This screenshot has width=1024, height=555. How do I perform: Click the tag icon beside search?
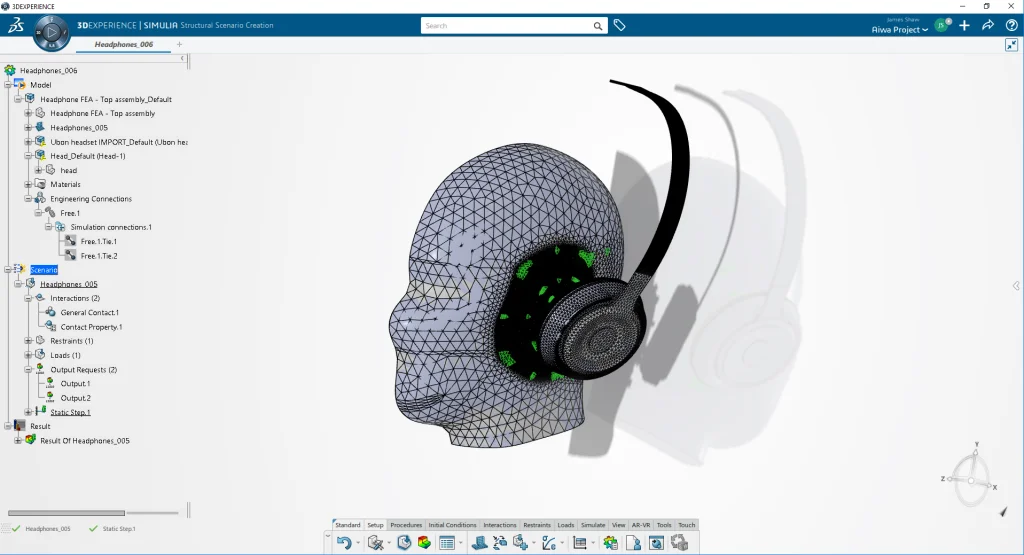[x=619, y=25]
